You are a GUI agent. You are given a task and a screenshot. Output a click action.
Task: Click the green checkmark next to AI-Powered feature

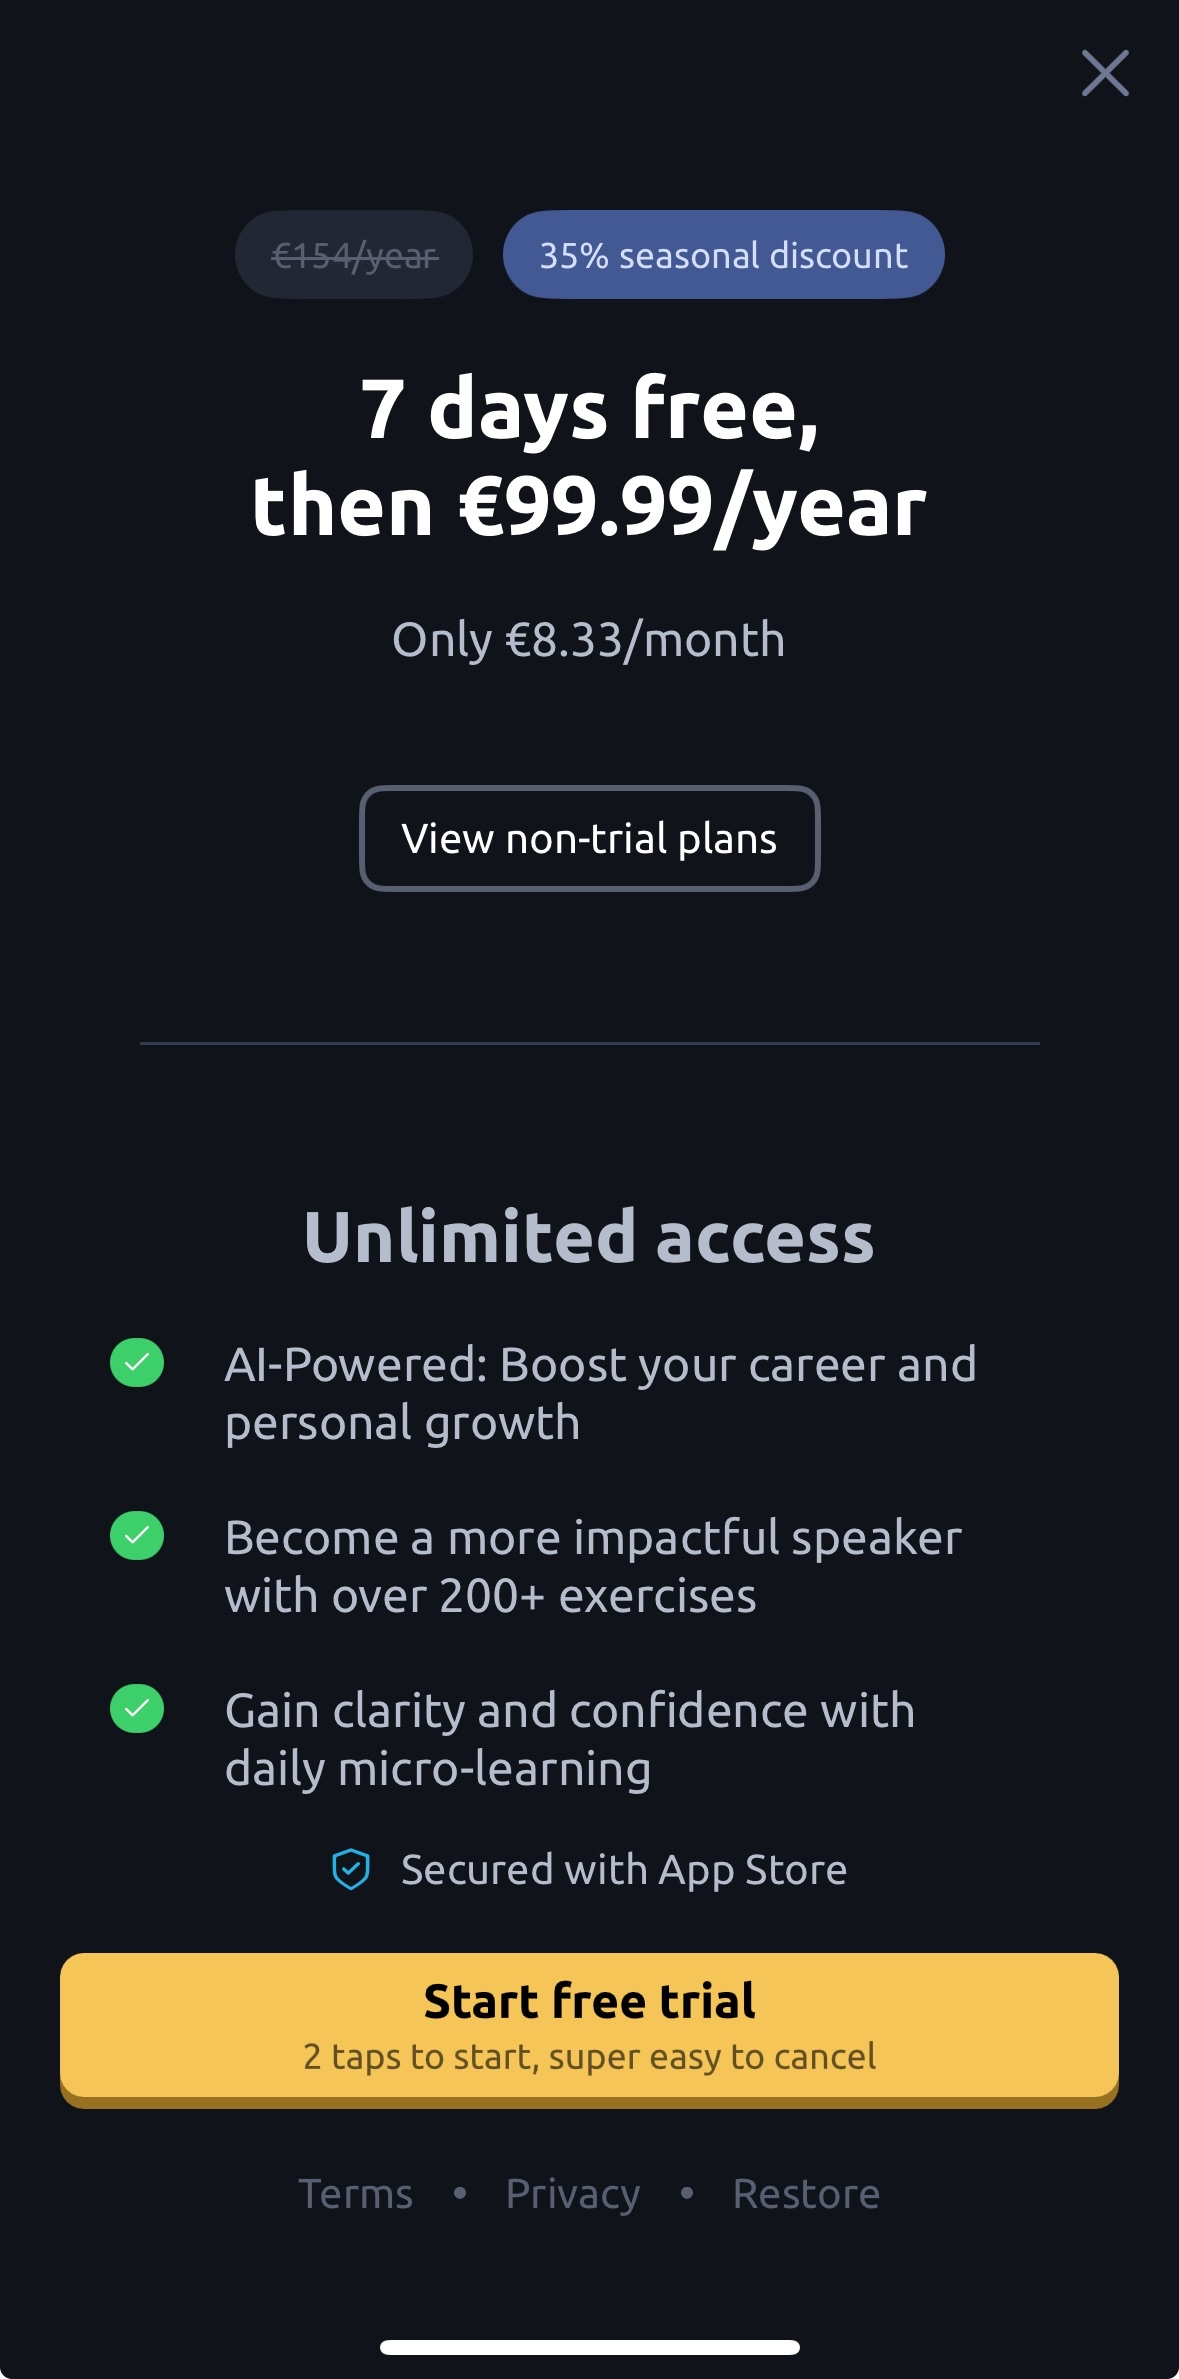pos(138,1364)
